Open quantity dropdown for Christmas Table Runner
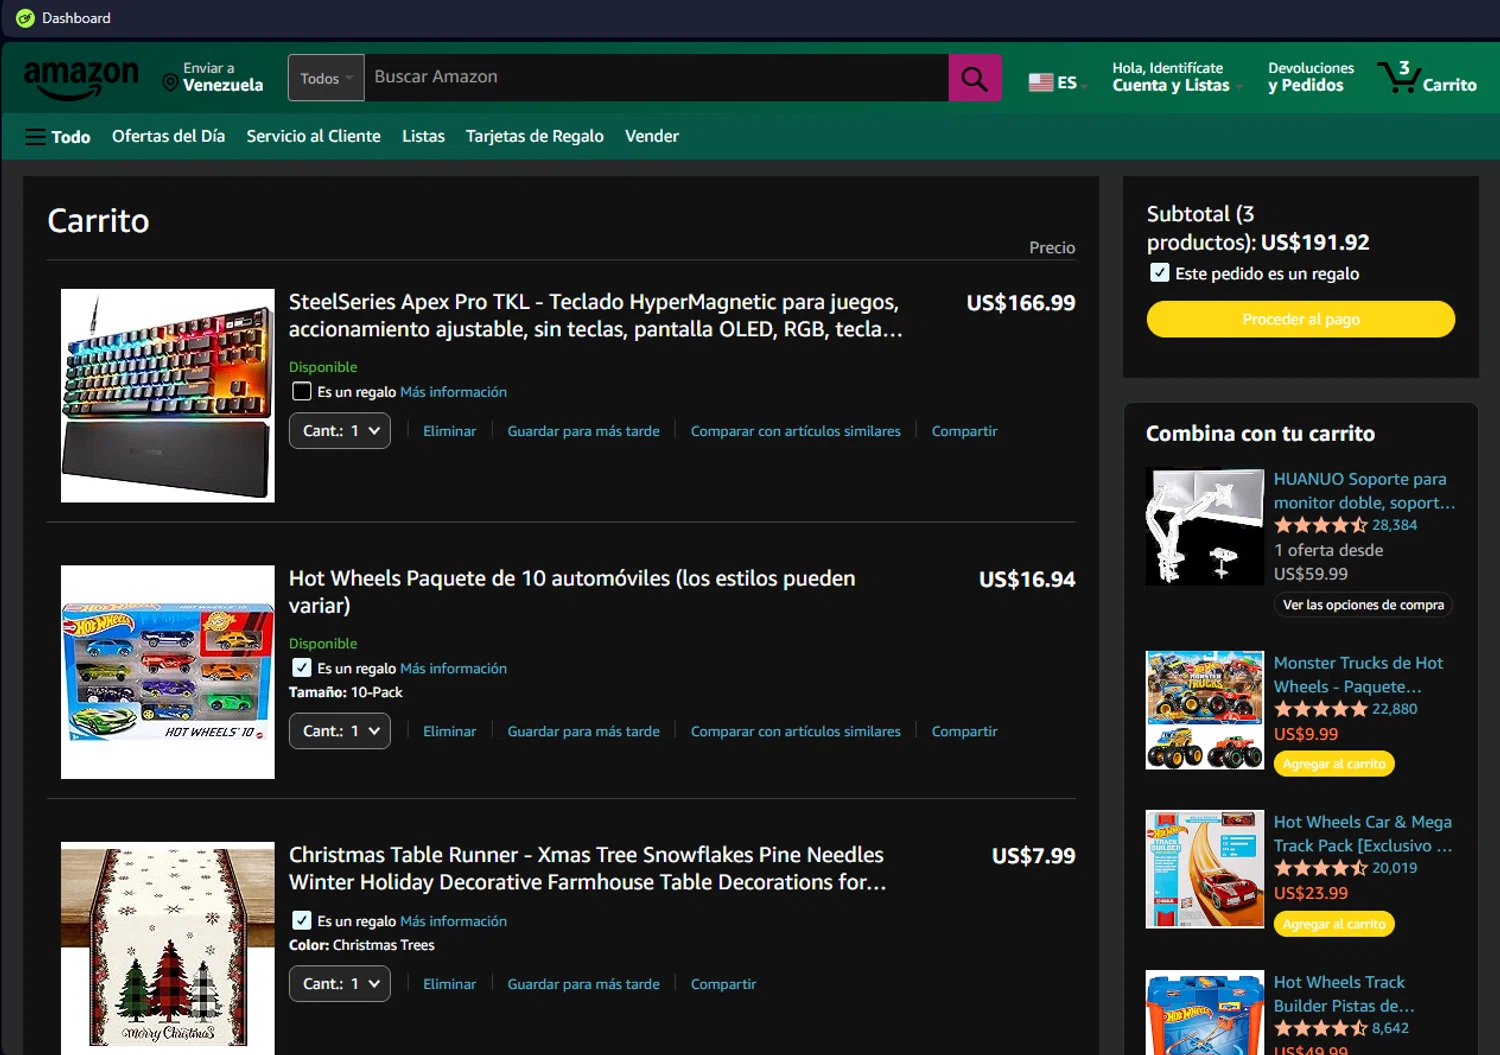This screenshot has height=1055, width=1500. point(340,984)
